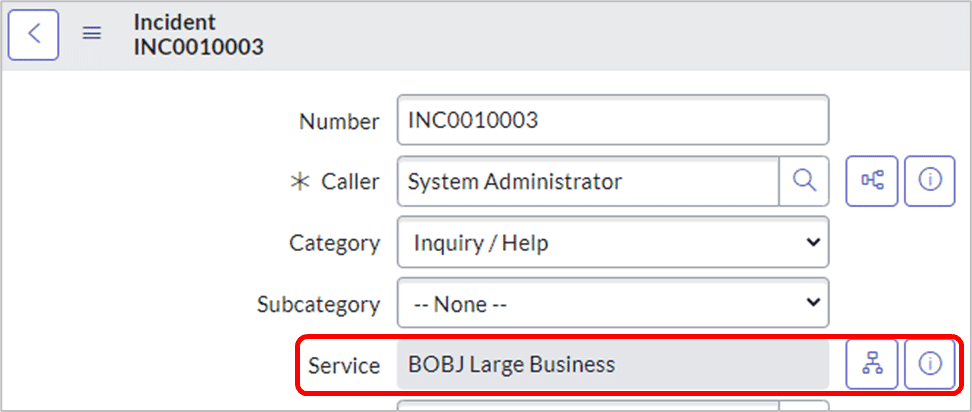The height and width of the screenshot is (412, 972).
Task: Open the hamburger context menu icon
Action: coord(92,33)
